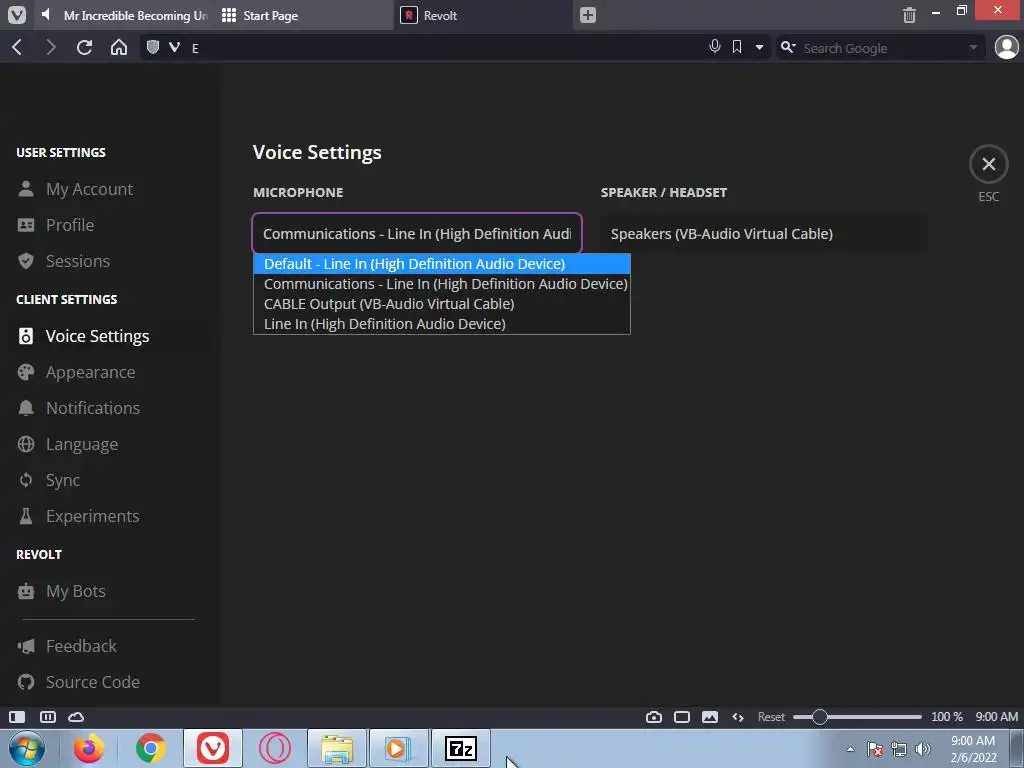Open the network tray icon
1024x768 pixels.
pos(899,749)
